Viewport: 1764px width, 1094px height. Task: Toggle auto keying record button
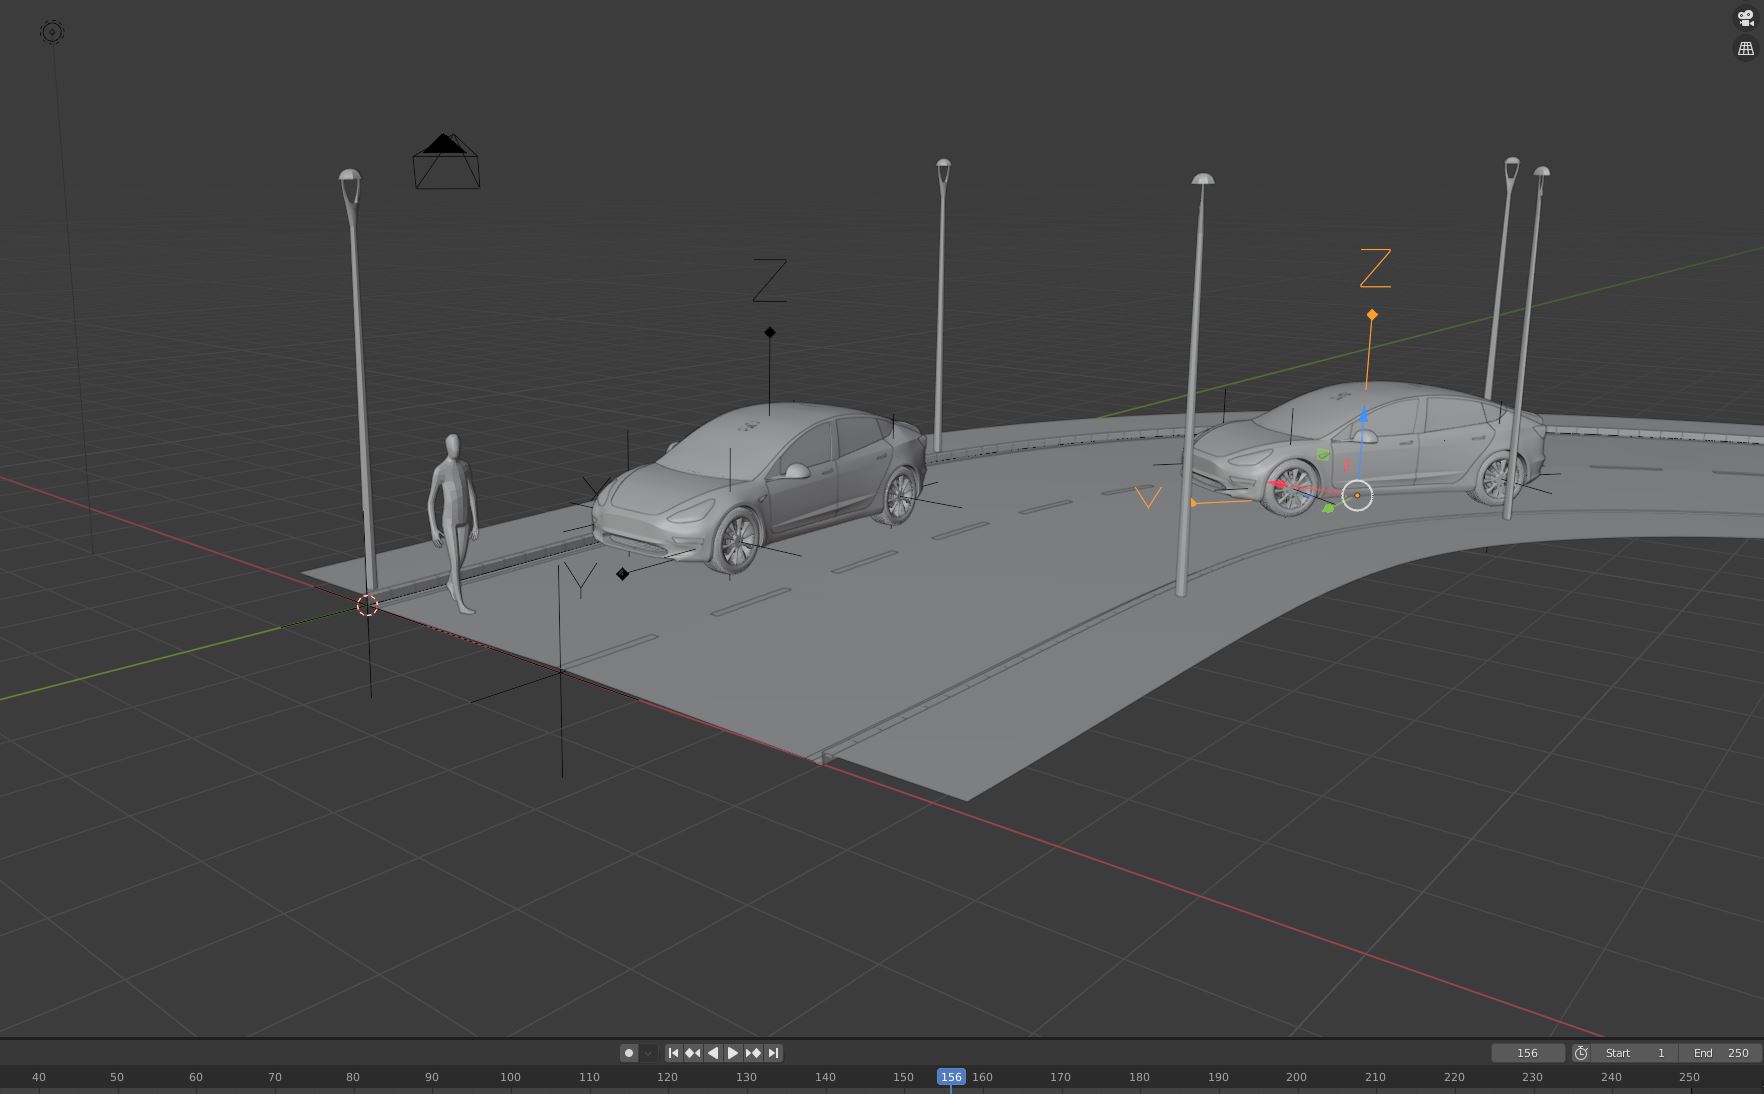(x=629, y=1053)
